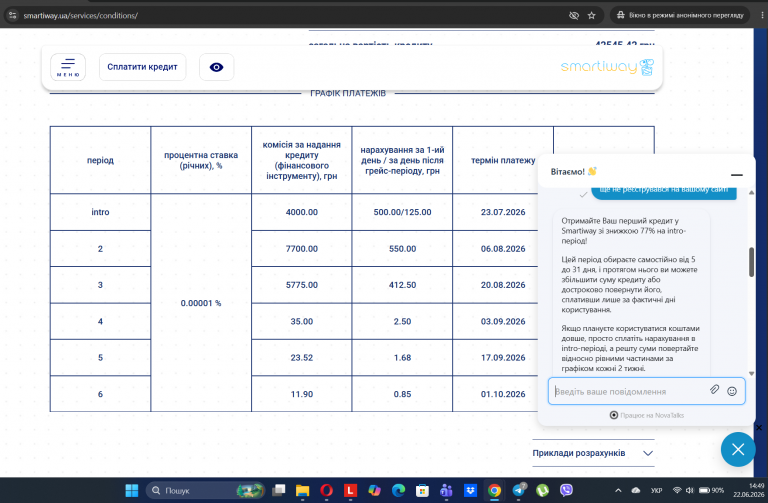Open the volume speaker tray icon
Screen dimensions: 768x503
point(690,490)
